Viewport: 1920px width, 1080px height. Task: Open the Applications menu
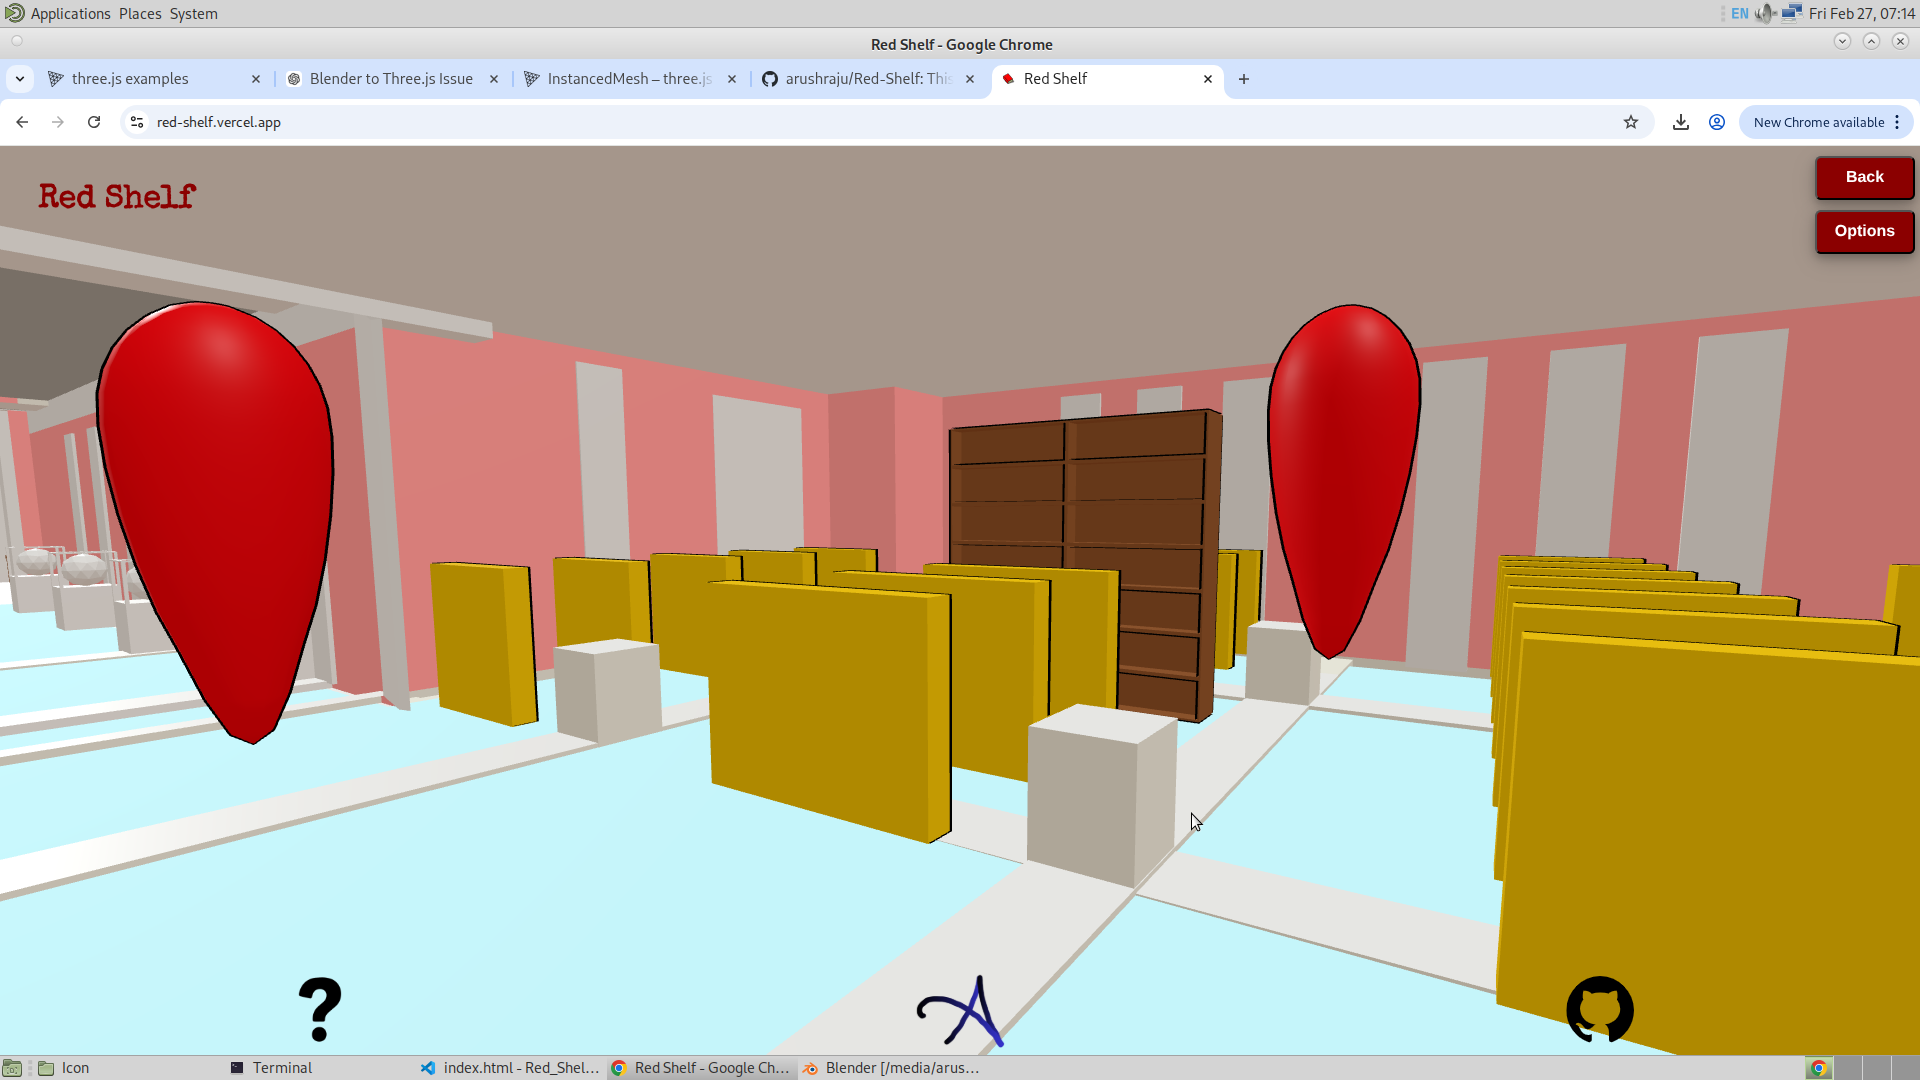[69, 13]
